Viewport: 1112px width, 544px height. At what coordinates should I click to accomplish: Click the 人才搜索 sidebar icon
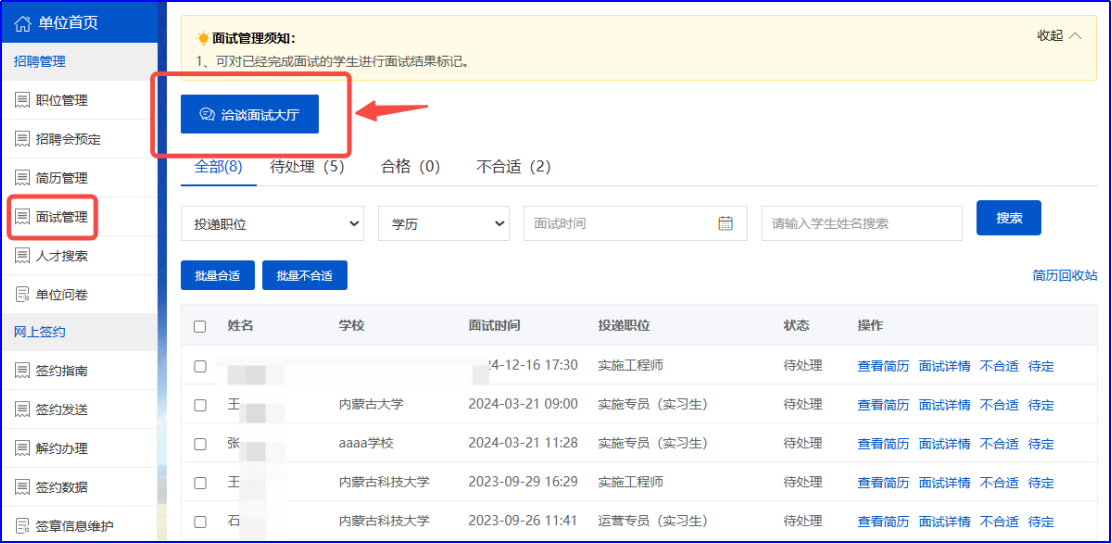point(22,256)
